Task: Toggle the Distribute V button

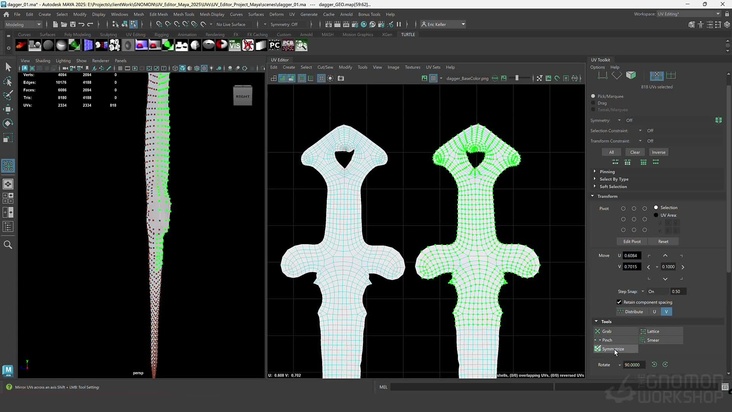Action: pyautogui.click(x=667, y=312)
